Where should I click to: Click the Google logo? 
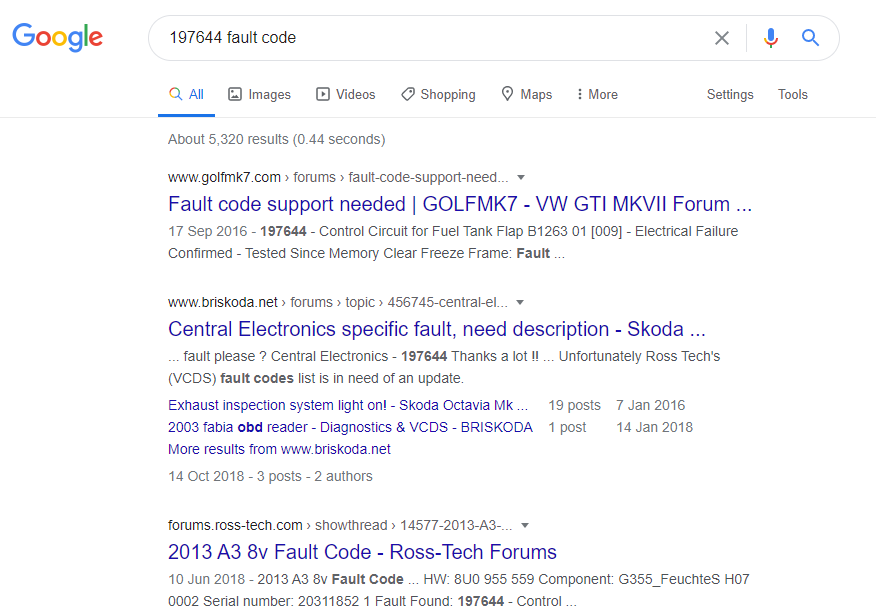coord(58,37)
